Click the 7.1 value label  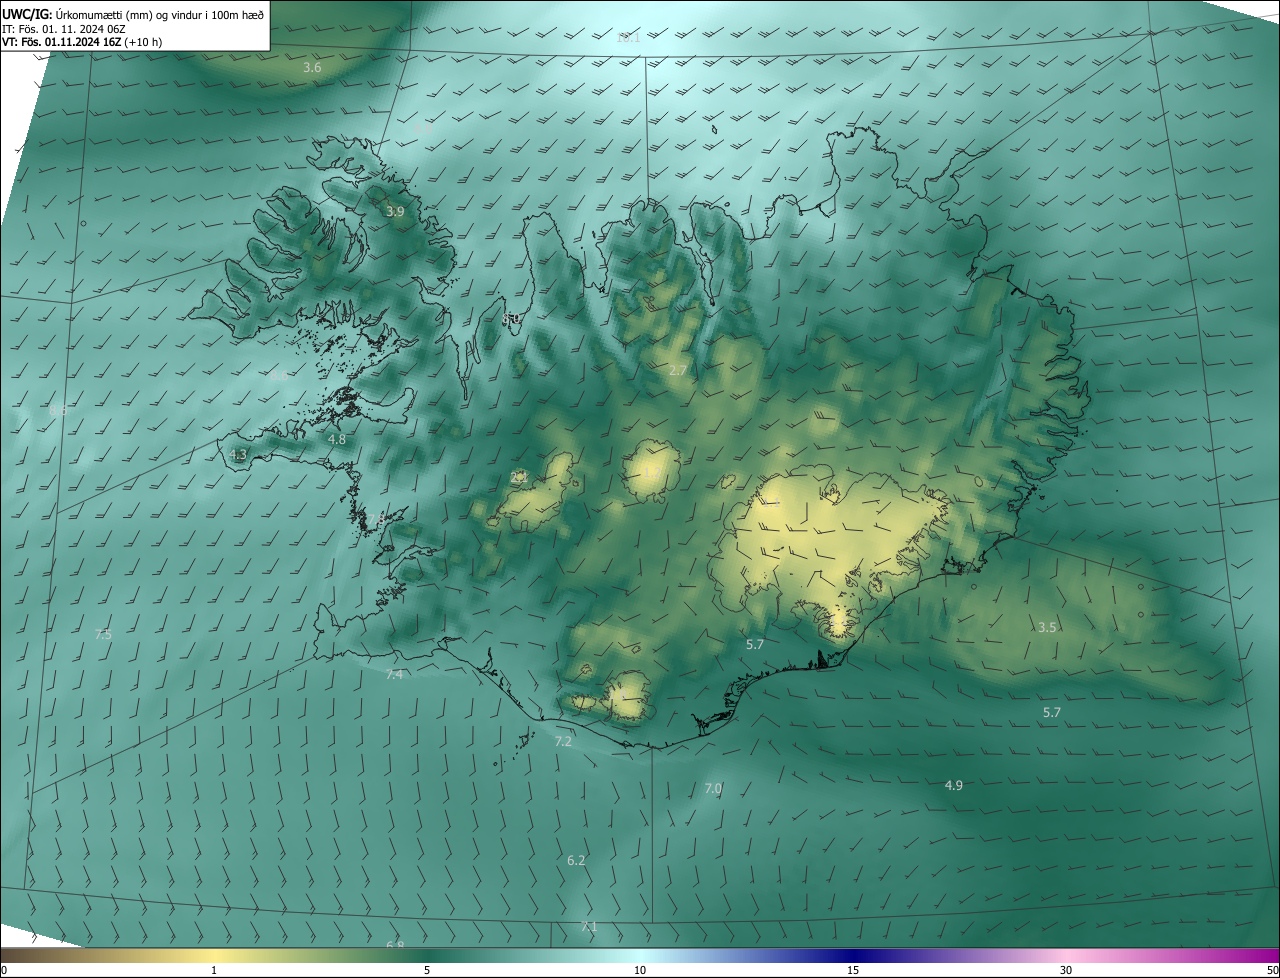[589, 927]
